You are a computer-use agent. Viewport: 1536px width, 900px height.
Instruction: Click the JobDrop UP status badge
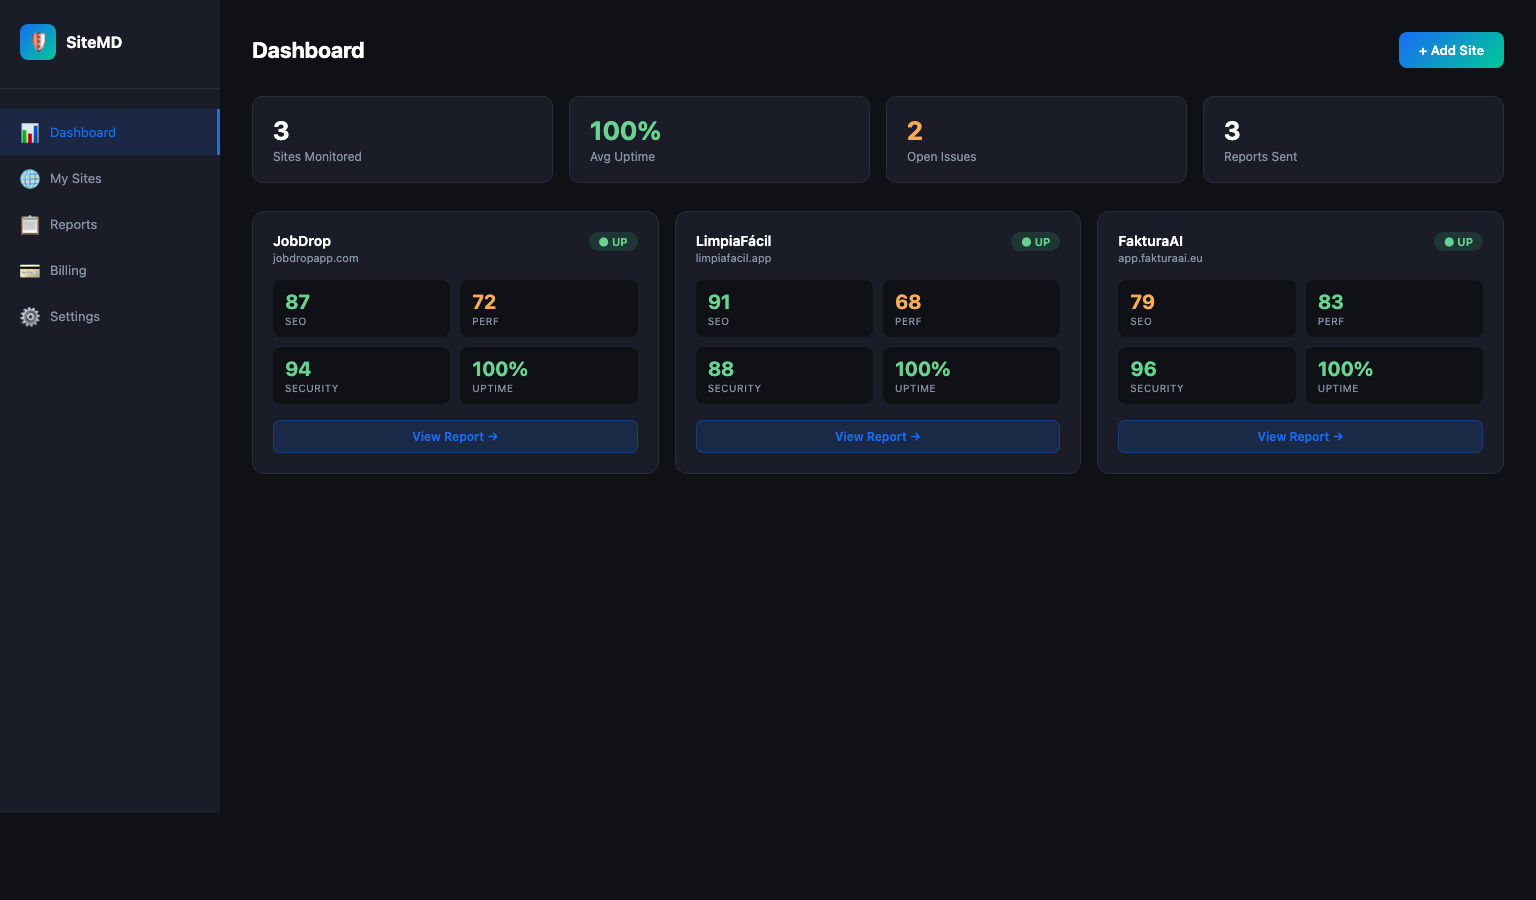[613, 242]
